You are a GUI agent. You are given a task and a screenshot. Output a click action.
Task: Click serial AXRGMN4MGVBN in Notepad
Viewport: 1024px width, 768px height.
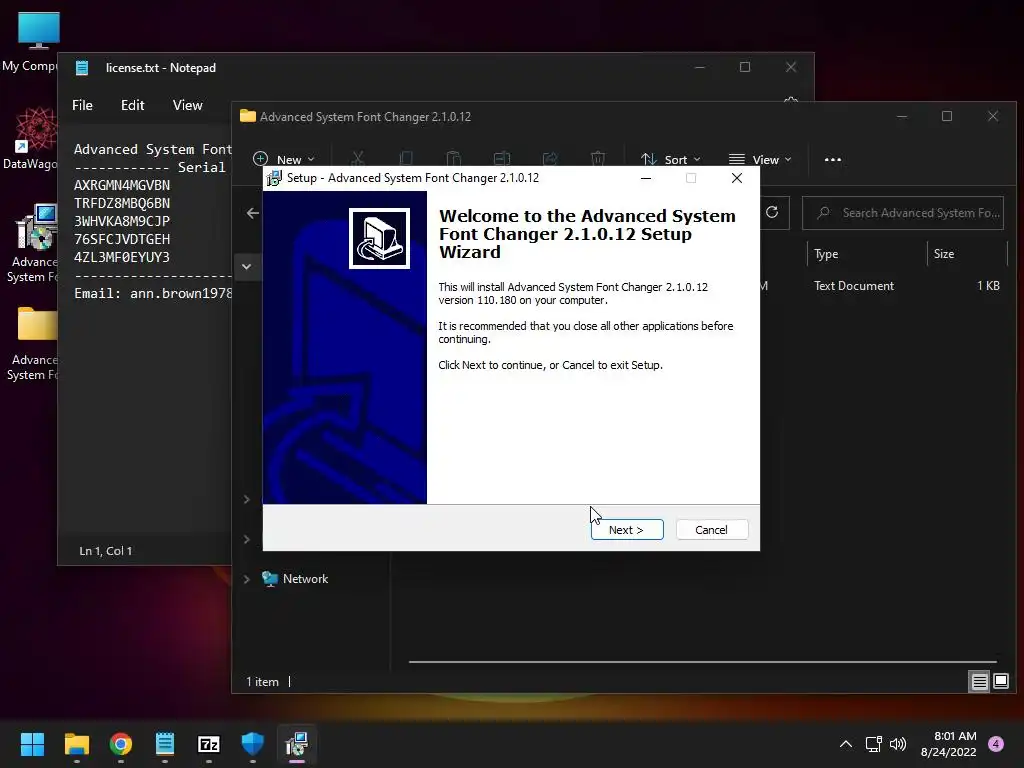(x=122, y=185)
